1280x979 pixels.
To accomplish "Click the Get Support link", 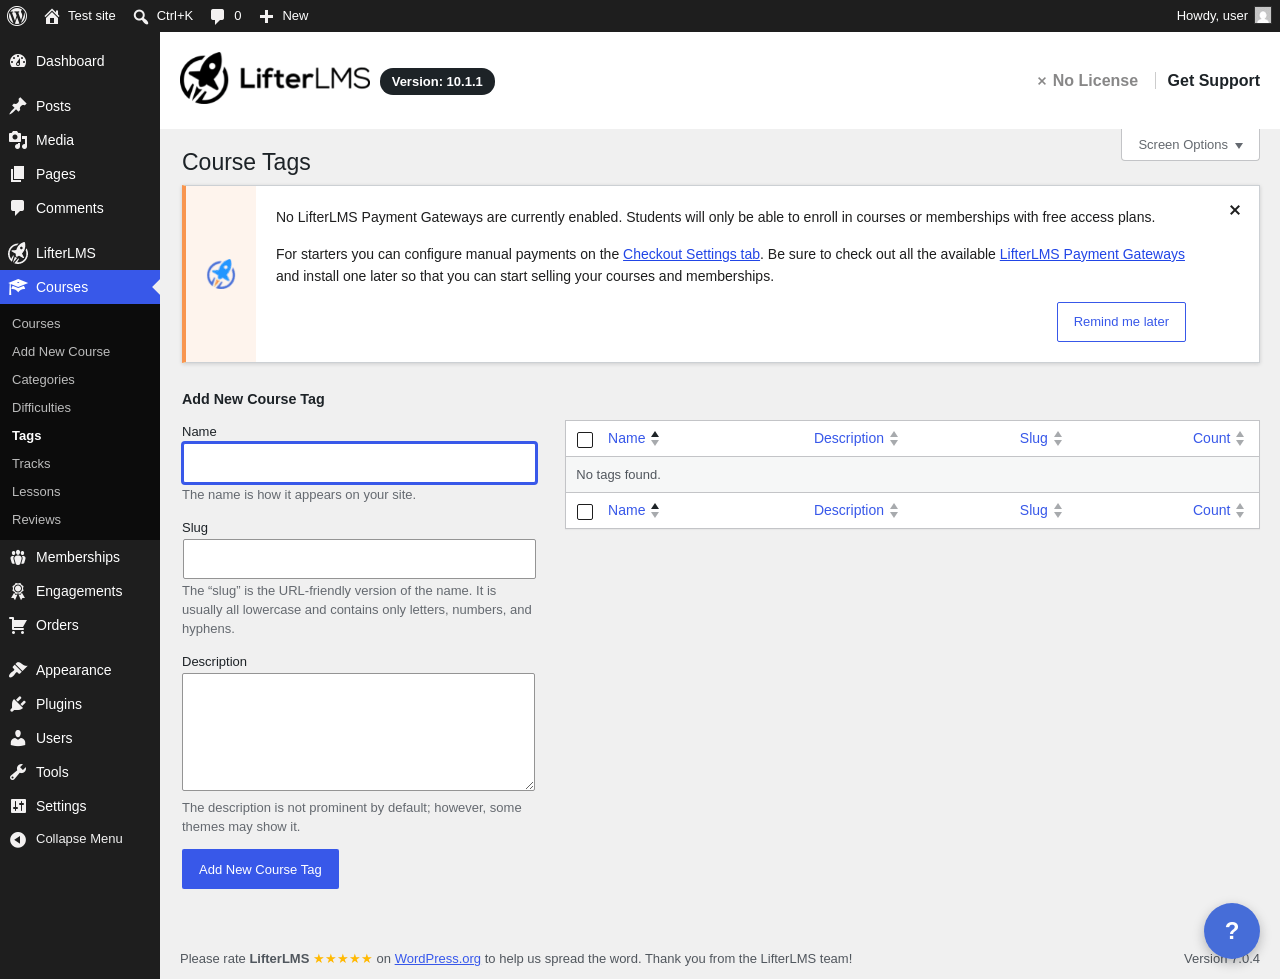I will click(x=1213, y=81).
